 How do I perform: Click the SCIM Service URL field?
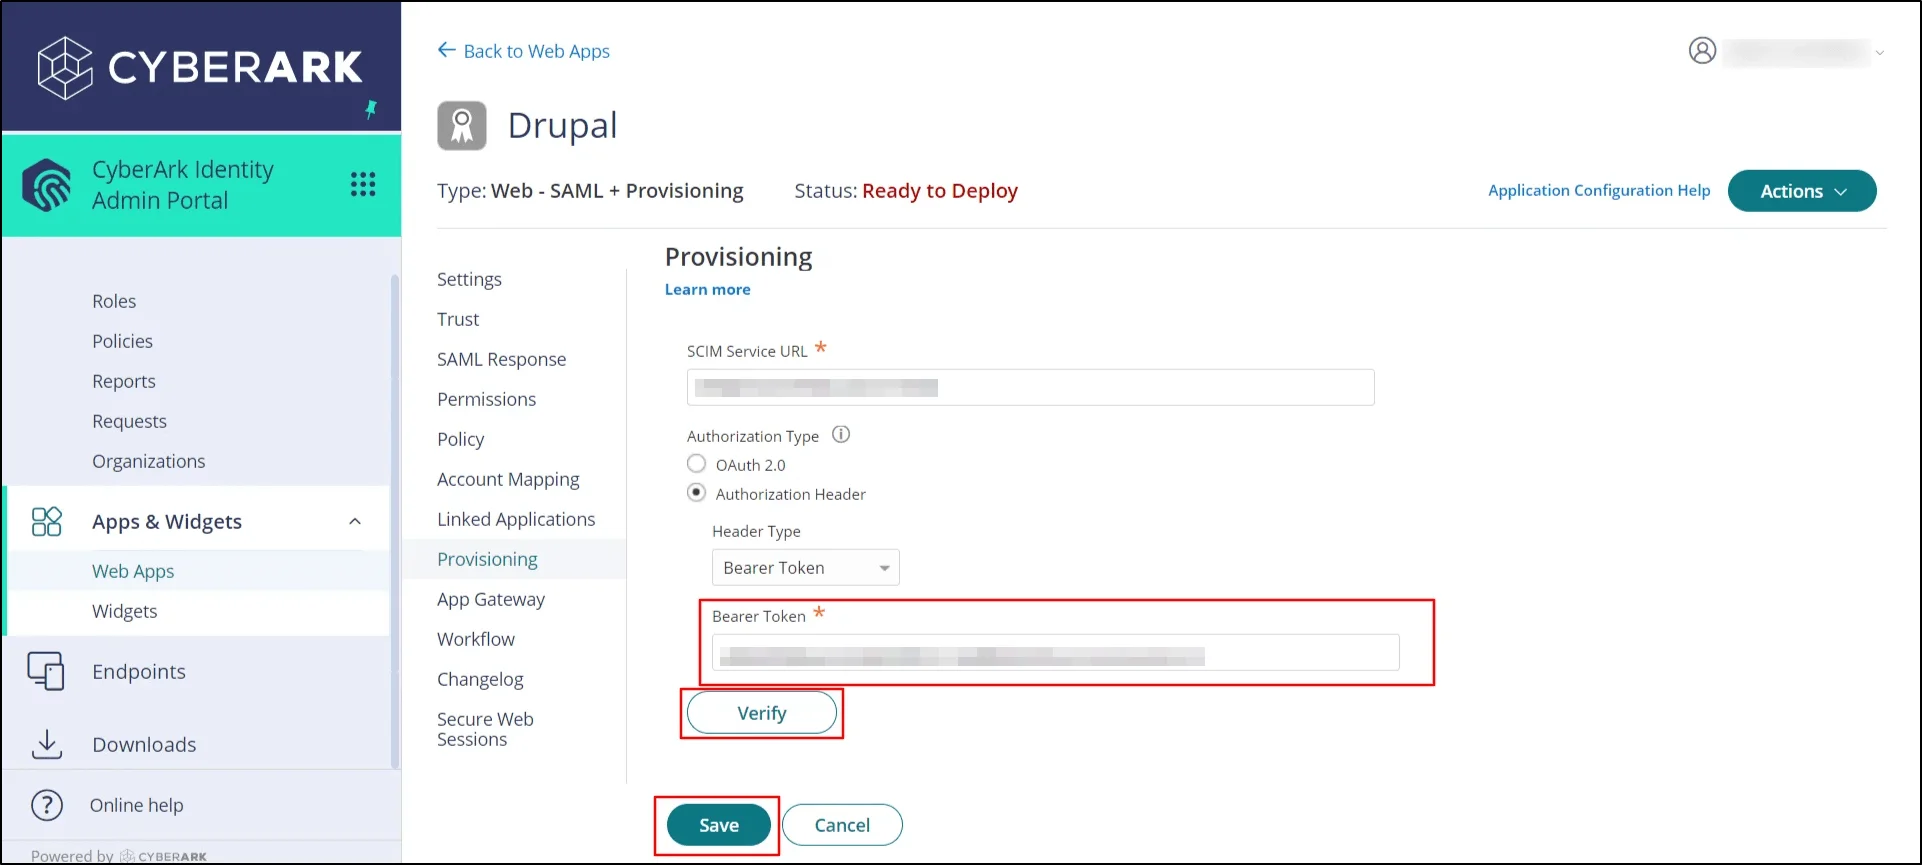pyautogui.click(x=1030, y=387)
